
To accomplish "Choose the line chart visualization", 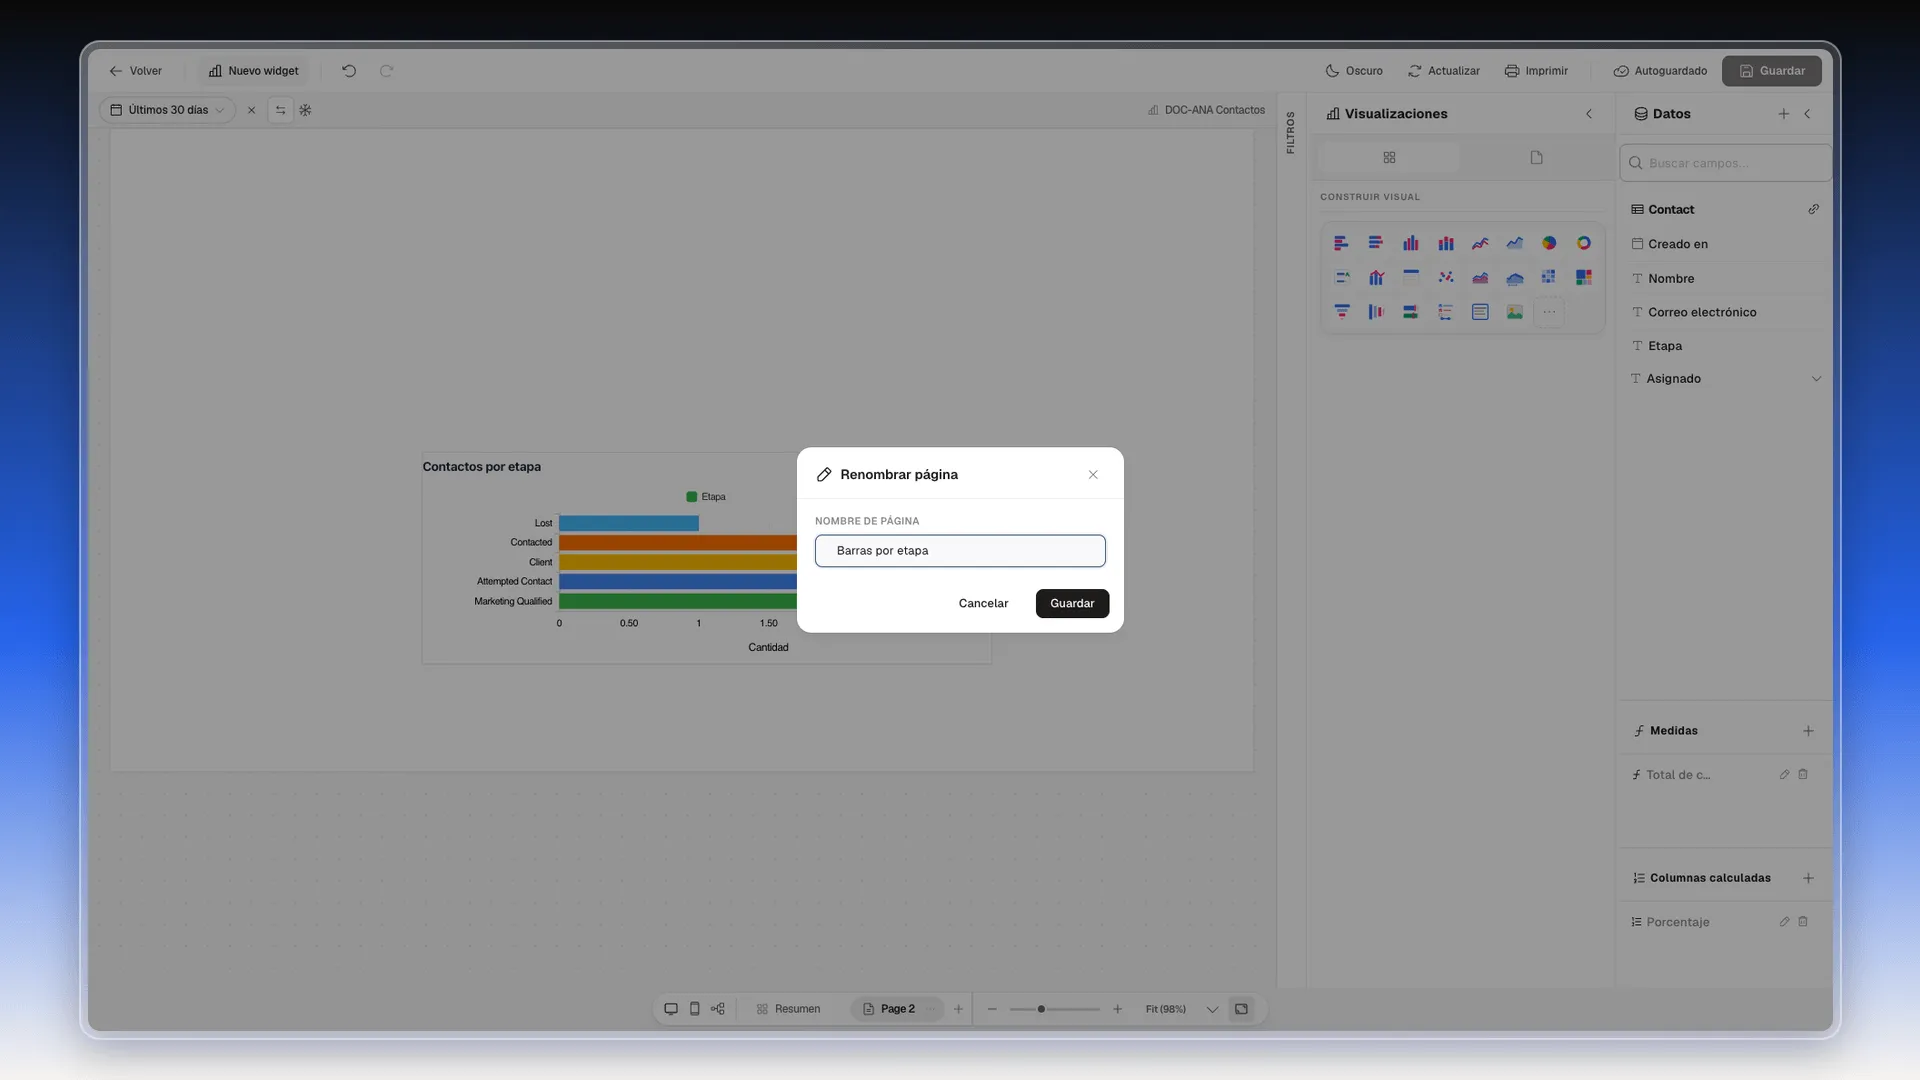I will [x=1480, y=243].
